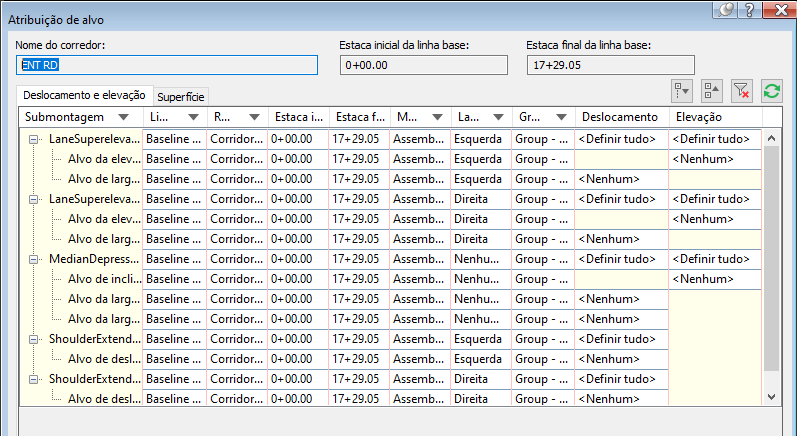This screenshot has height=436, width=797.
Task: Open the Submontagem column filter arrow
Action: (x=123, y=117)
